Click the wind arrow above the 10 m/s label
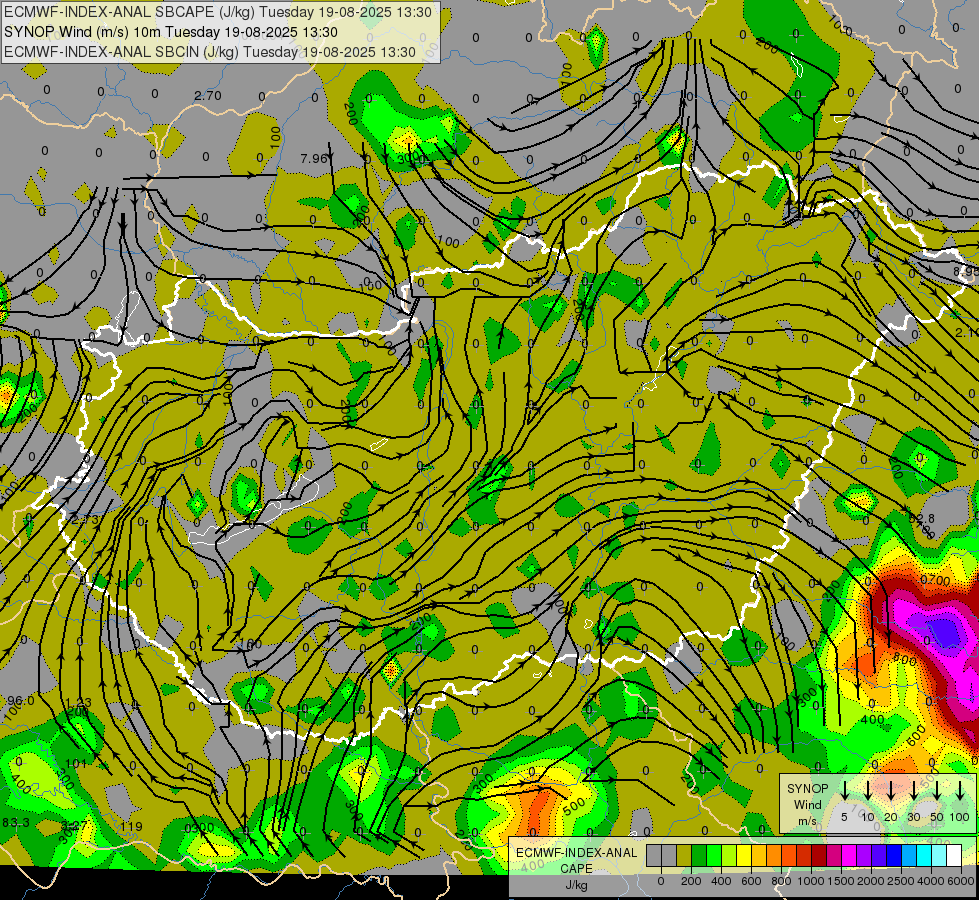Screen dimensions: 979x900 867,791
